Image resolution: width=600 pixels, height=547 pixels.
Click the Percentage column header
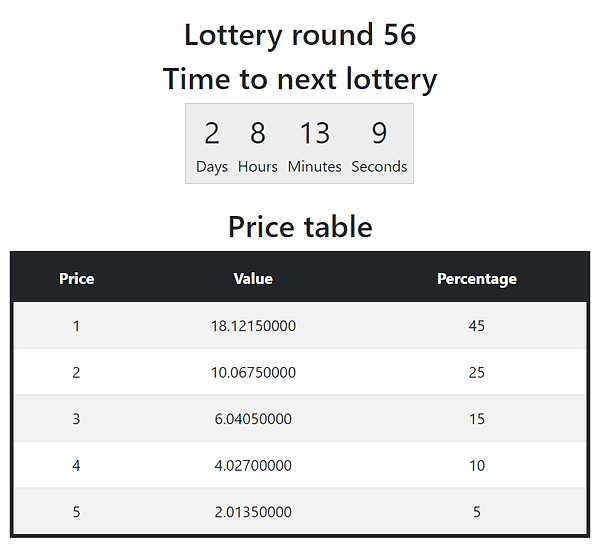477,279
